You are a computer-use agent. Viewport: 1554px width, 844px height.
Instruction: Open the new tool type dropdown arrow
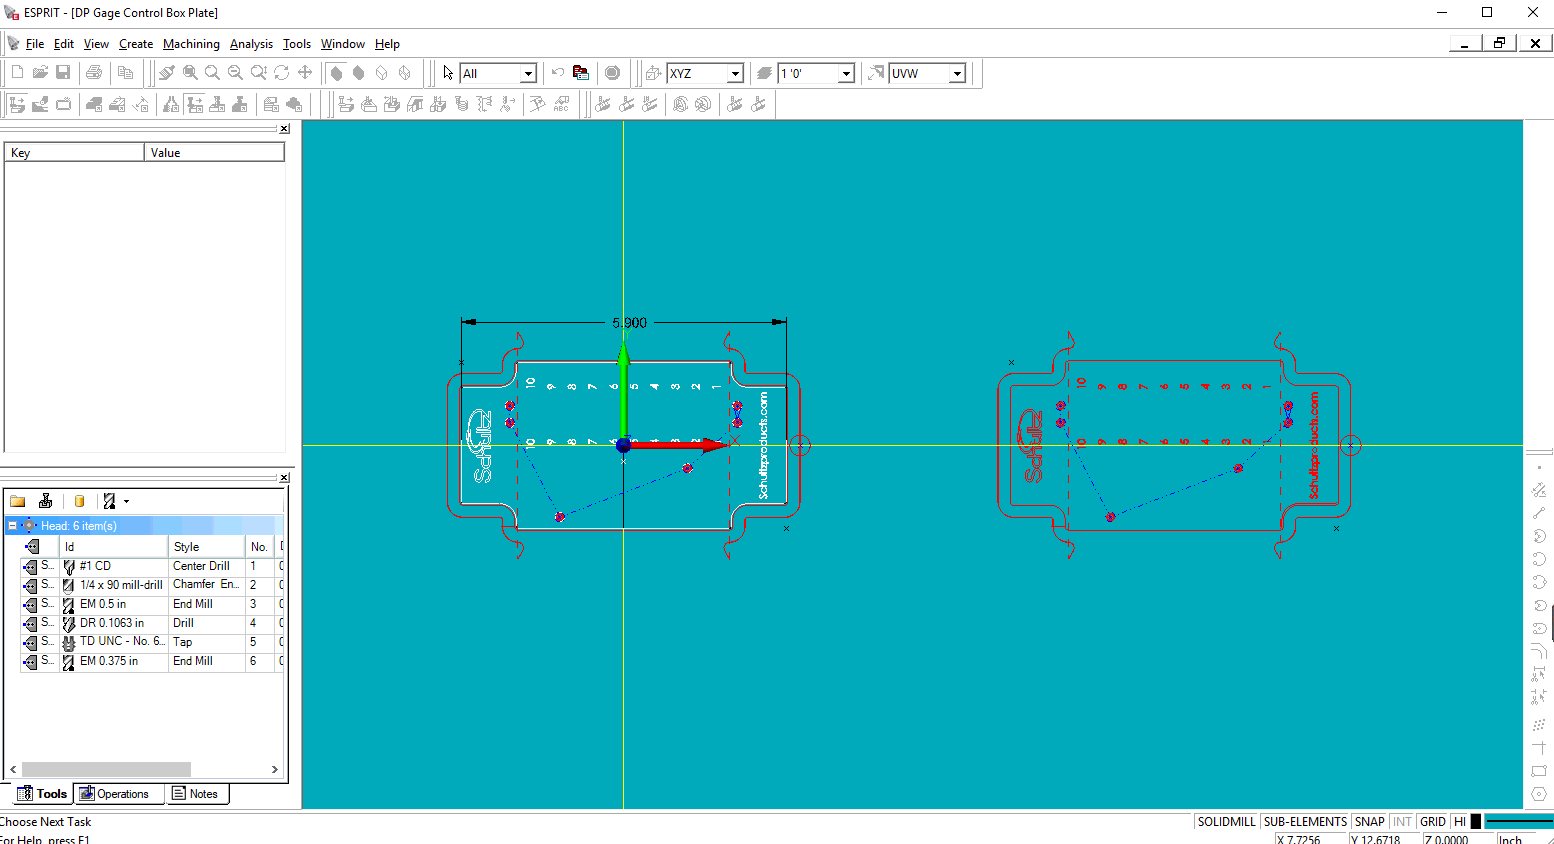pyautogui.click(x=126, y=502)
